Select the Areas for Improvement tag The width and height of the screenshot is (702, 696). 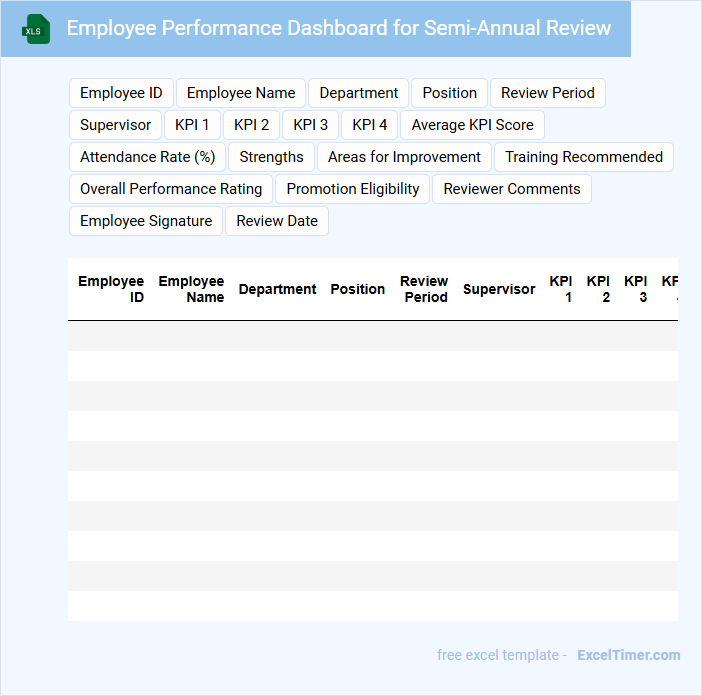pyautogui.click(x=404, y=157)
